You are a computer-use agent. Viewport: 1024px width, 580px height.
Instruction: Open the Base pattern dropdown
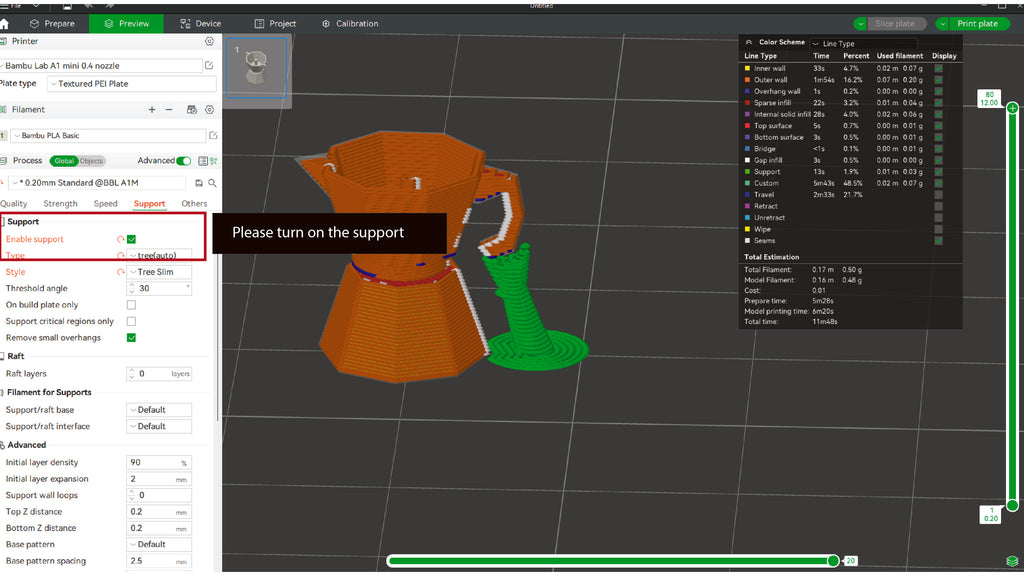tap(159, 545)
